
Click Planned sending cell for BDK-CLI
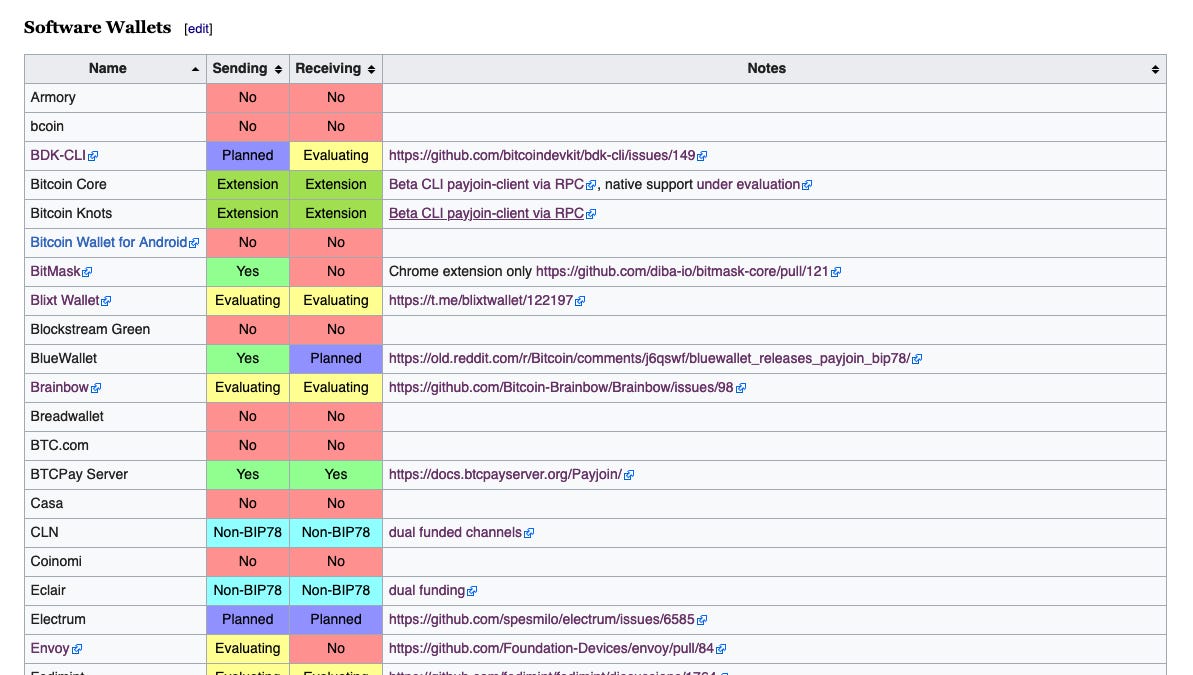(247, 155)
